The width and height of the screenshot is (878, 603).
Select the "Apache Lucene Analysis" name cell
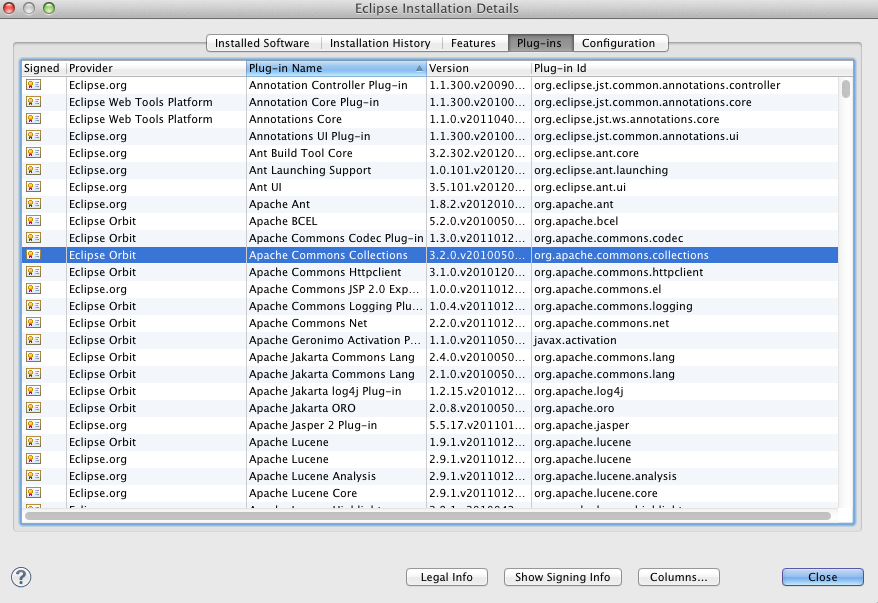tap(312, 476)
